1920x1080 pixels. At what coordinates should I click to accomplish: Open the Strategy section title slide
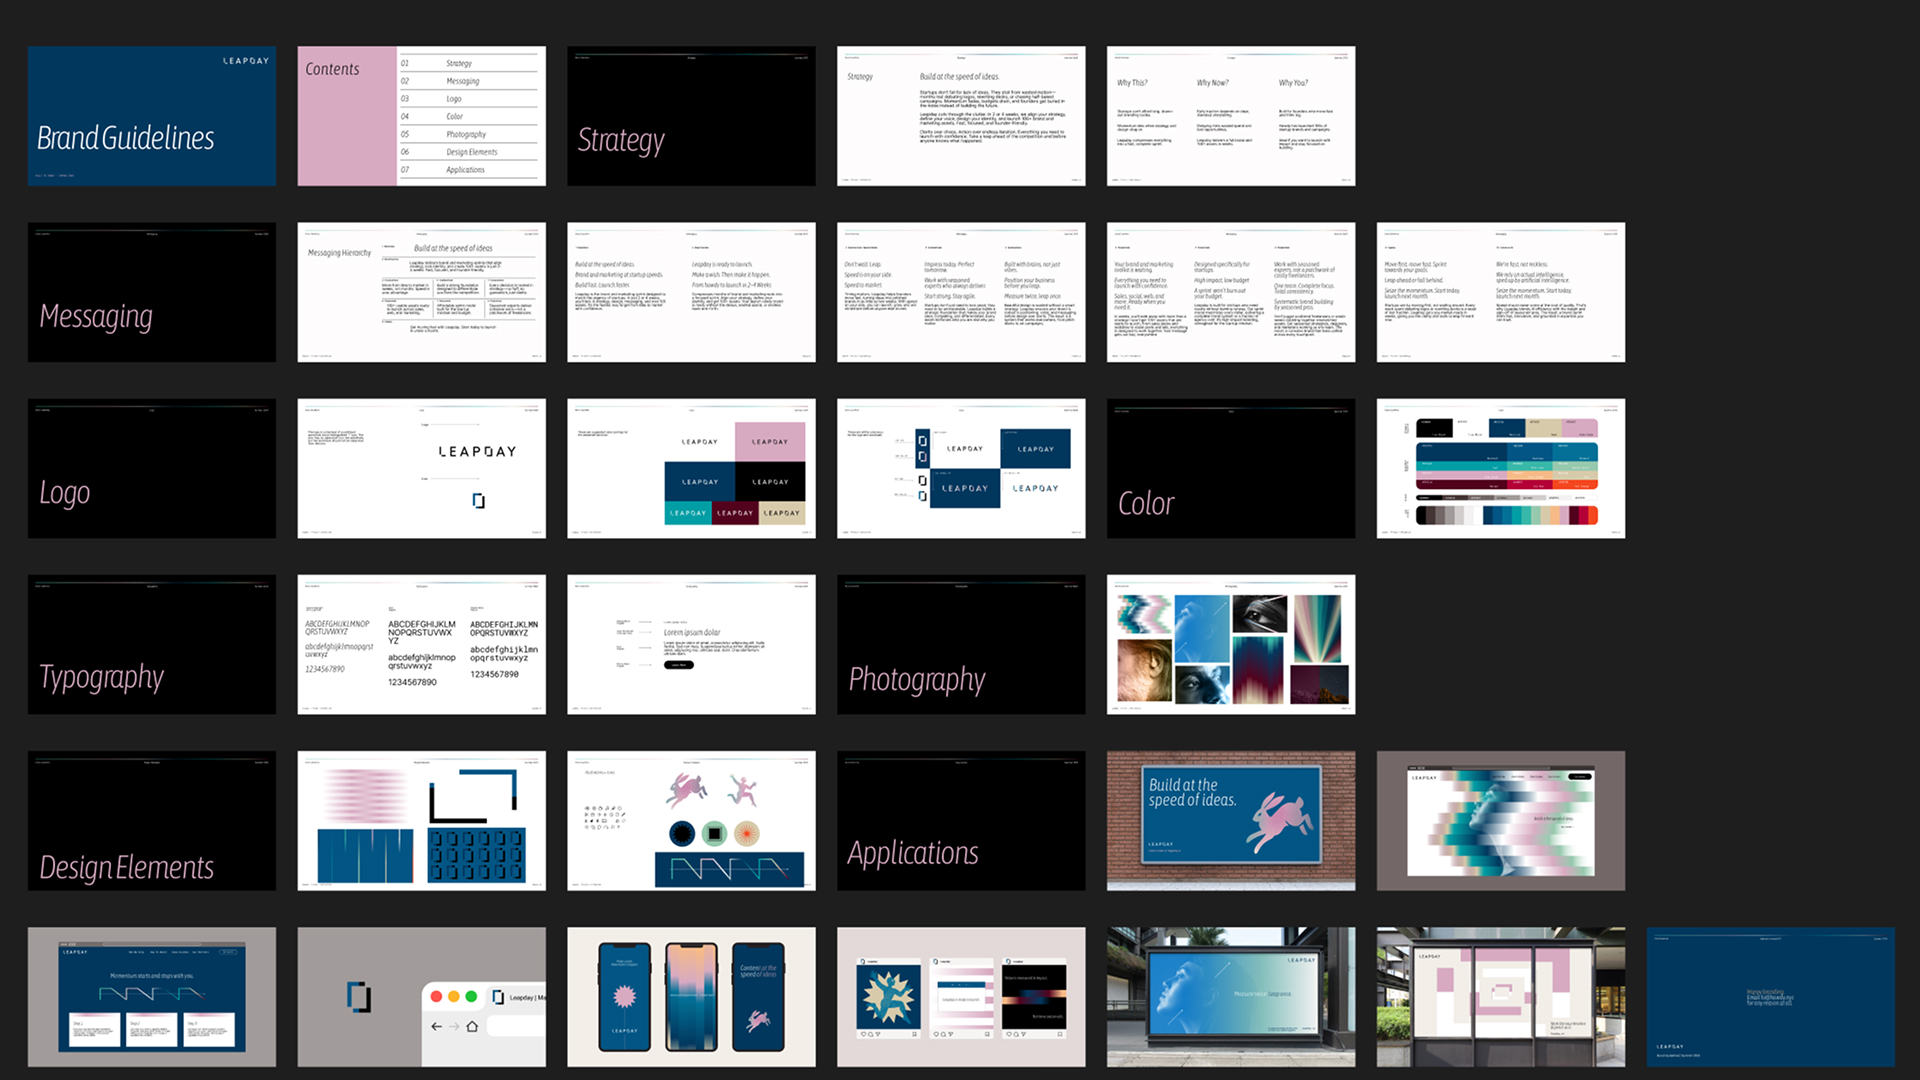tap(691, 116)
